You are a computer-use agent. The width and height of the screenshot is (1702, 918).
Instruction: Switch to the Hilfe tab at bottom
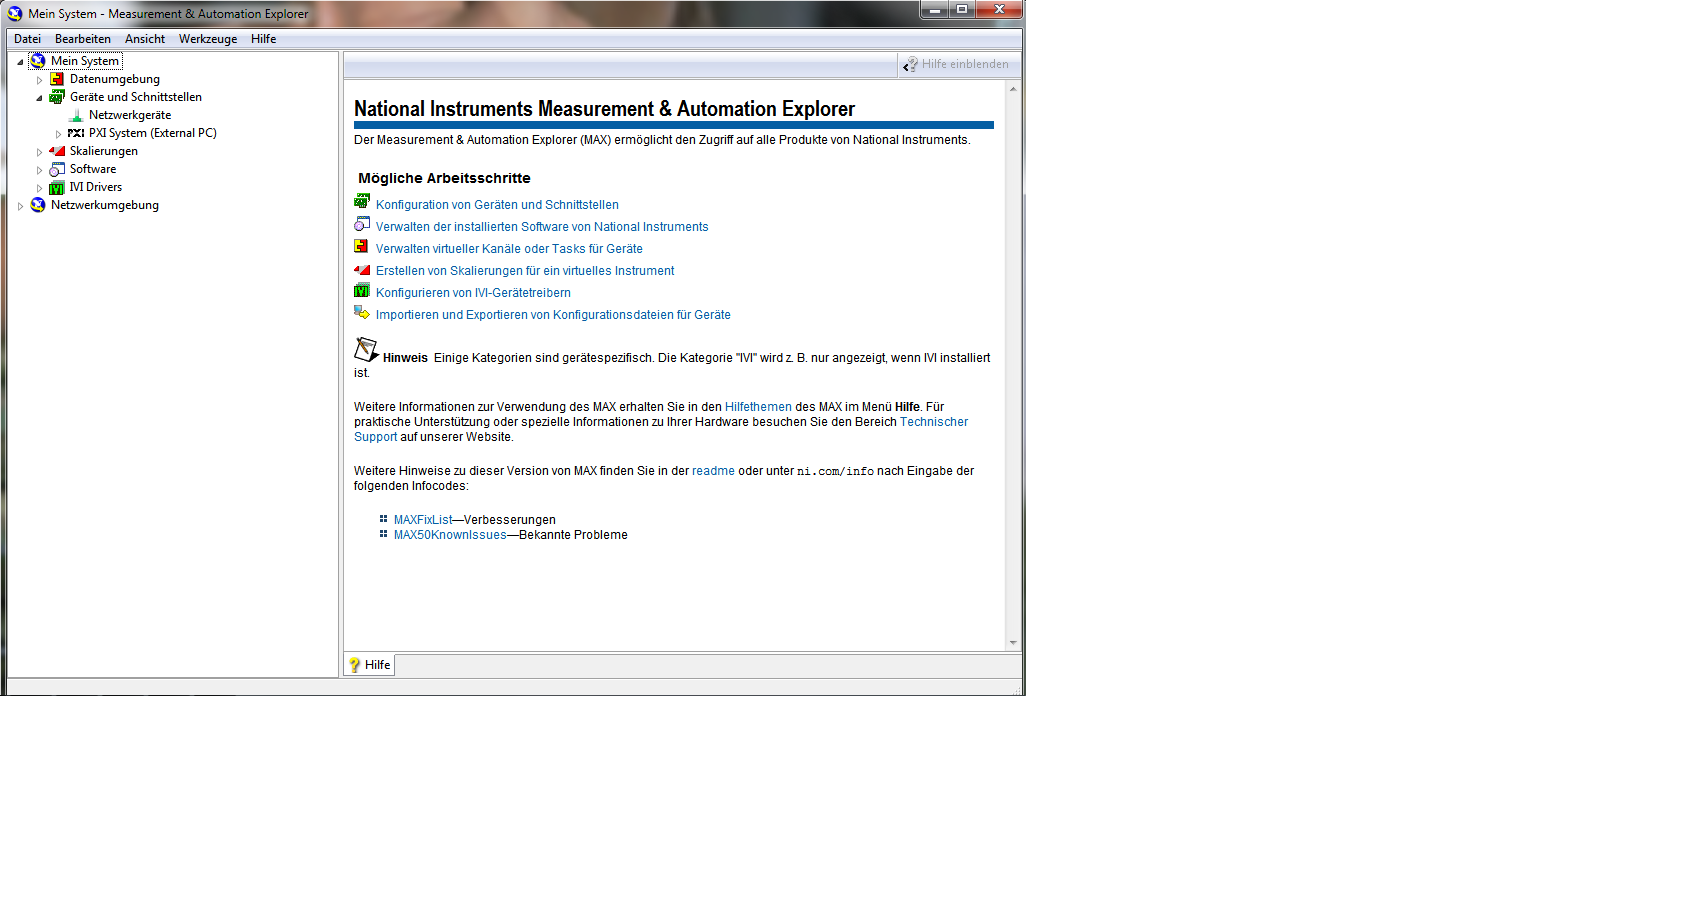(370, 665)
